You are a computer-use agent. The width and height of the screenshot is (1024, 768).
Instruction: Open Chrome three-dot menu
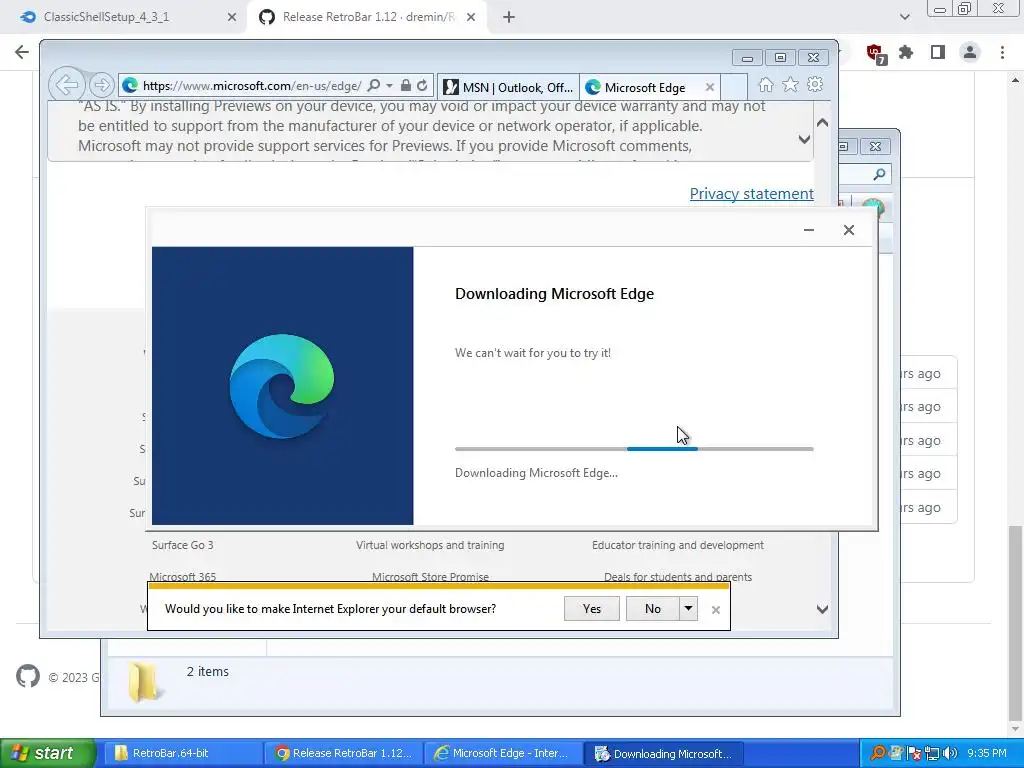tap(1002, 52)
